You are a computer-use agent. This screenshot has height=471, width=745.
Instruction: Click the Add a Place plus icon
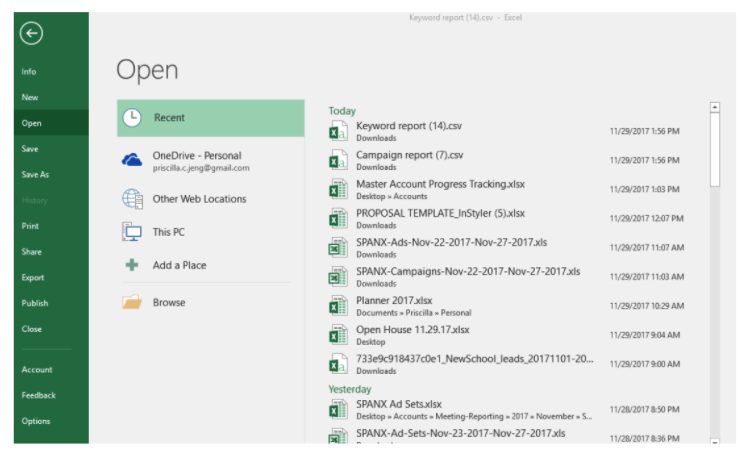pos(132,265)
